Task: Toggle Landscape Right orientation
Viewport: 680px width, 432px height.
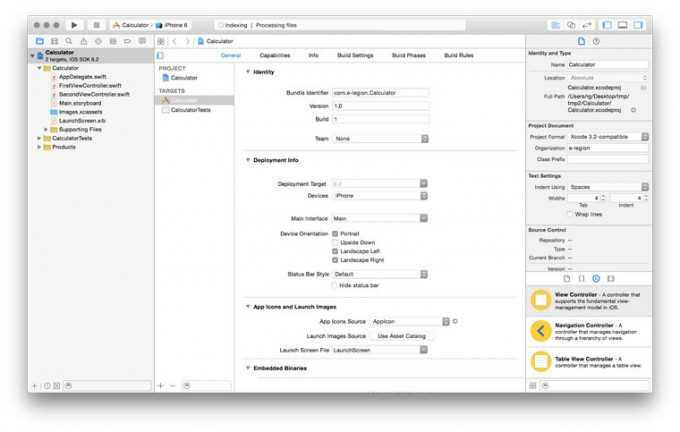Action: coord(335,260)
